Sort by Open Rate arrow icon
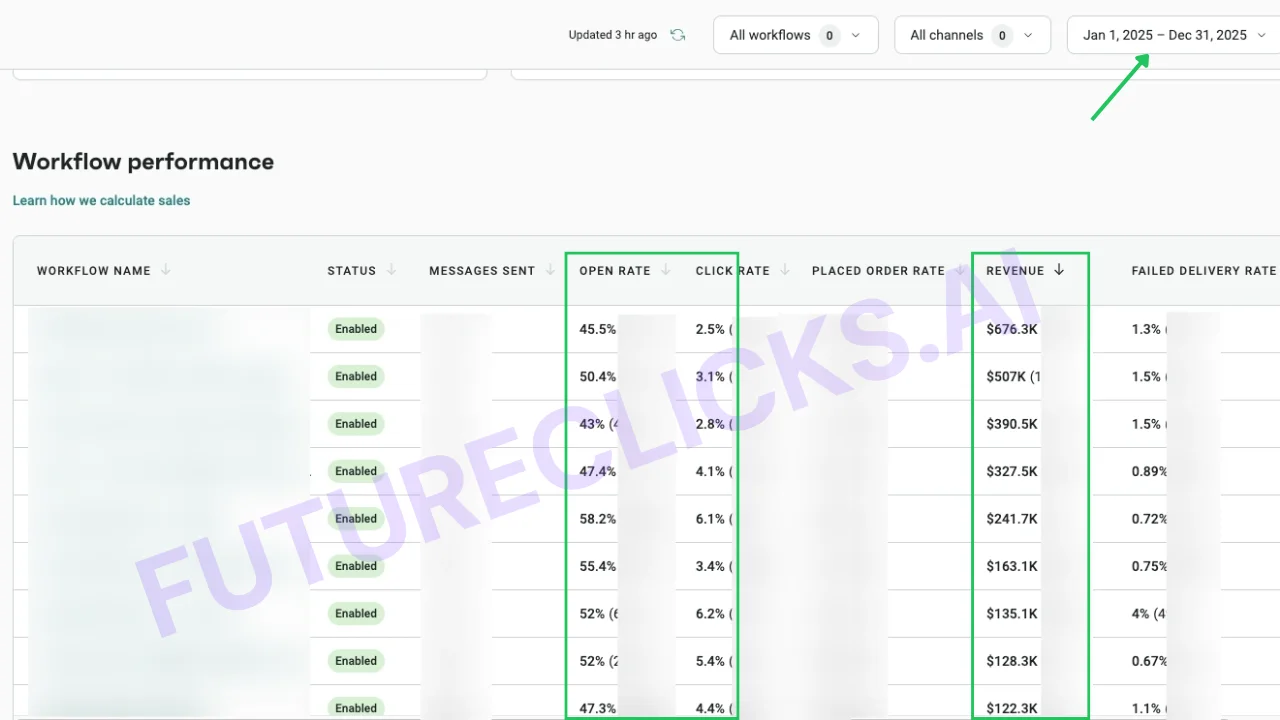 point(666,270)
